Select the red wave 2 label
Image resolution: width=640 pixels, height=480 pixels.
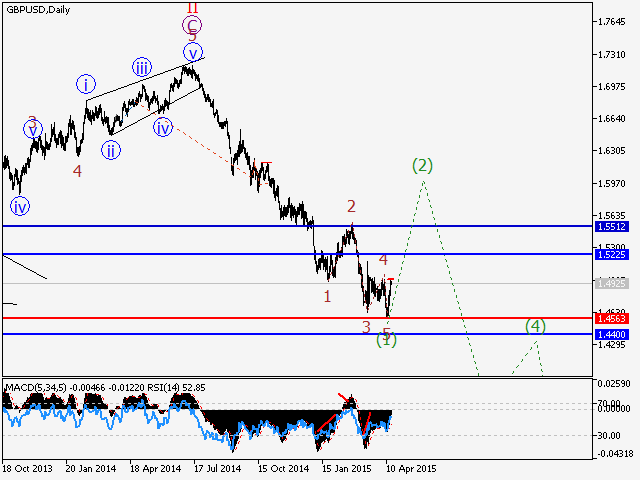(x=351, y=207)
